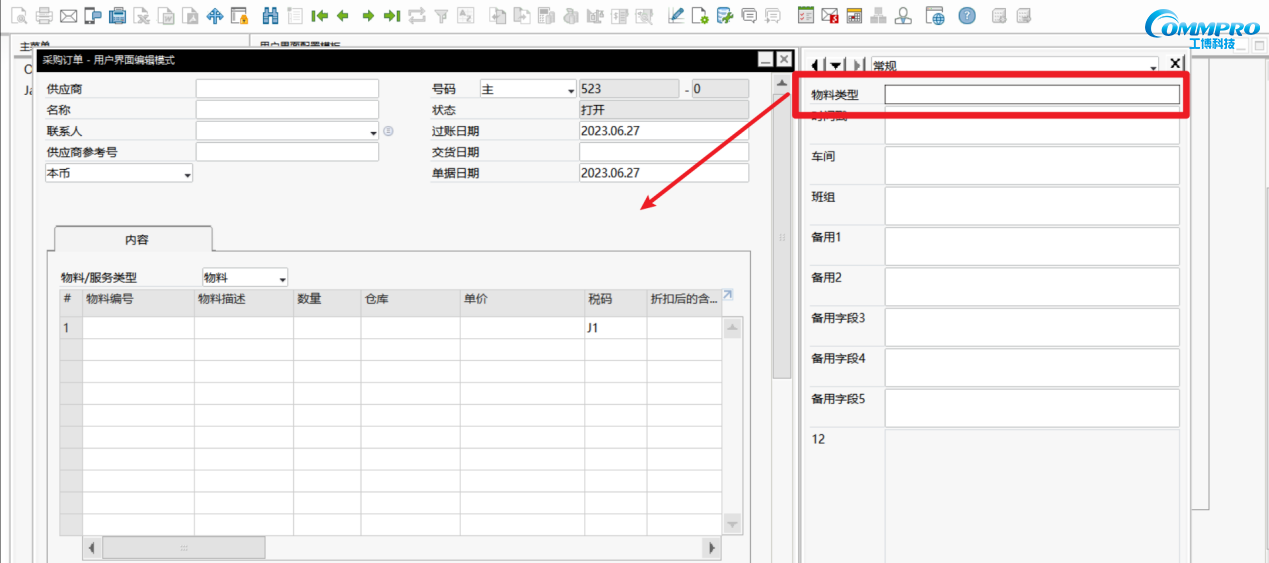
Task: Close the user-defined fields side panel
Action: [x=1175, y=63]
